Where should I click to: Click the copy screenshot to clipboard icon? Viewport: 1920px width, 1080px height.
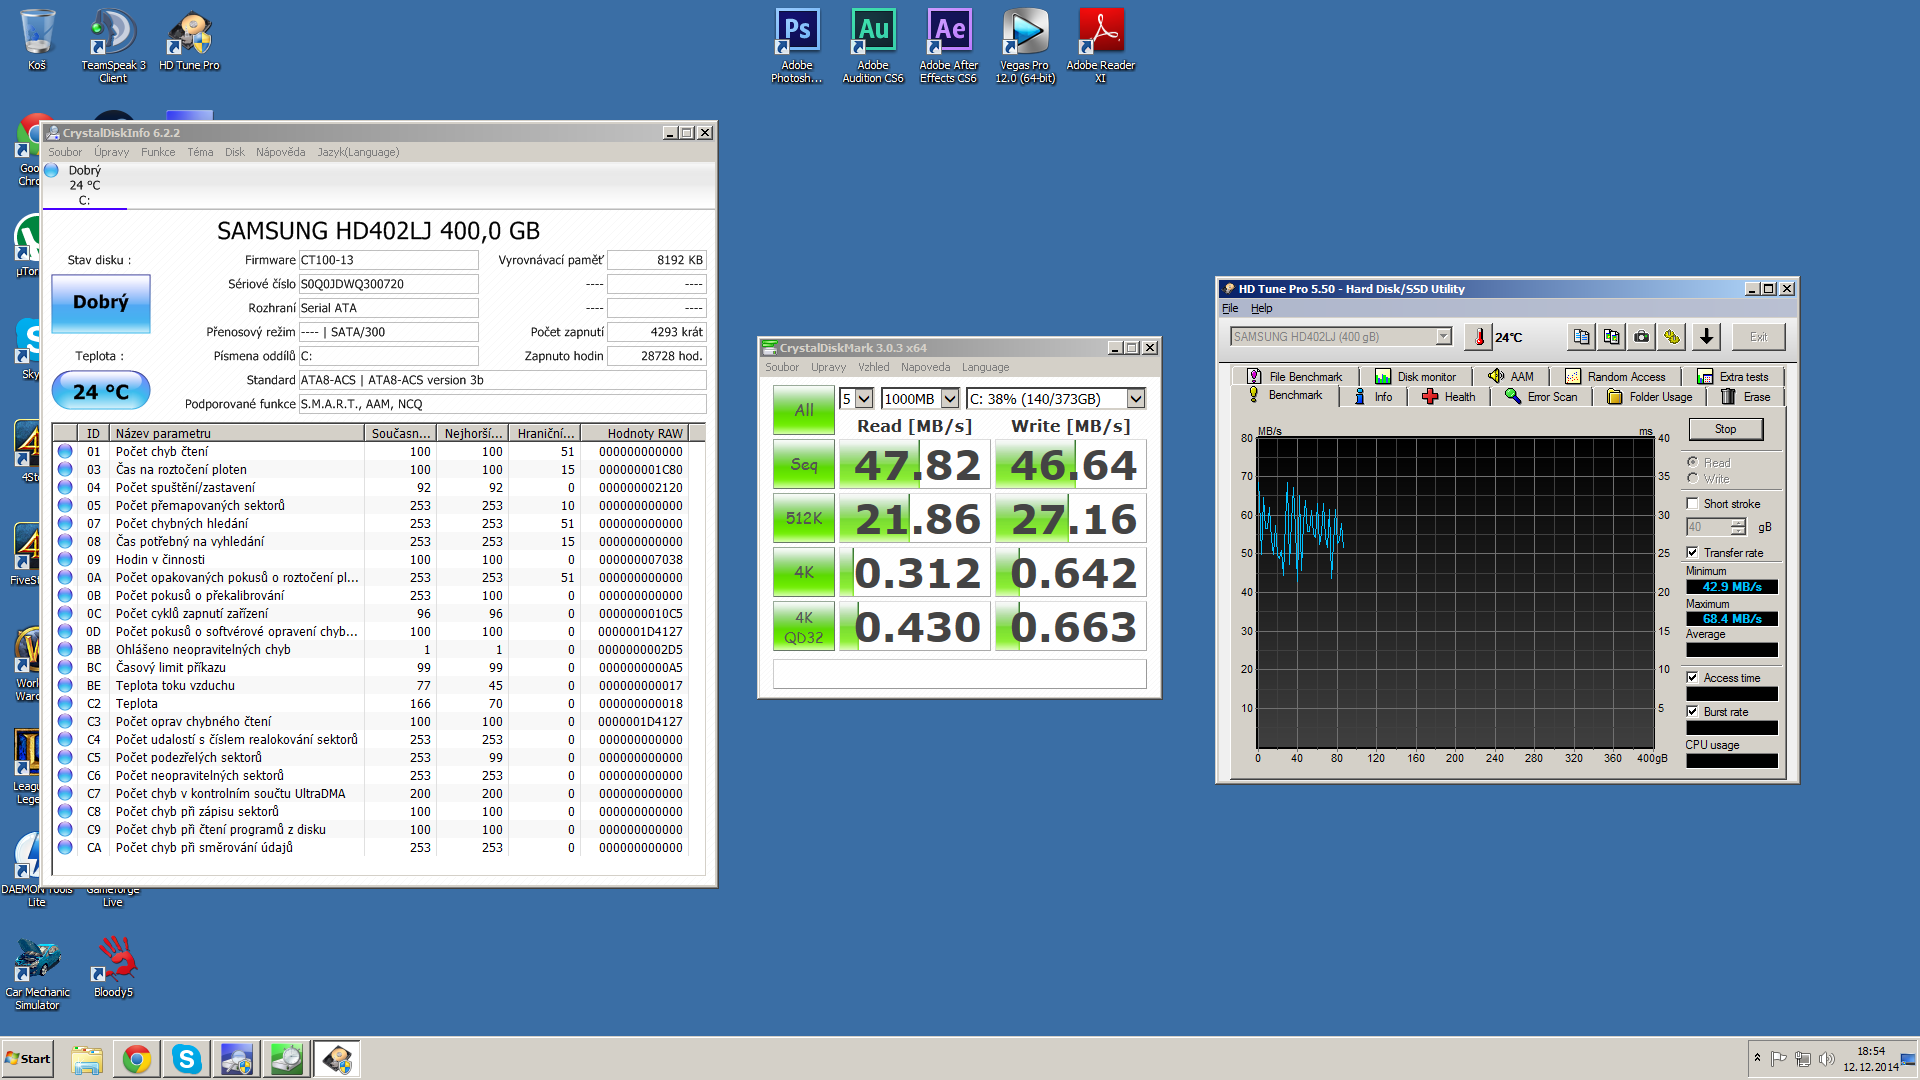tap(1611, 337)
